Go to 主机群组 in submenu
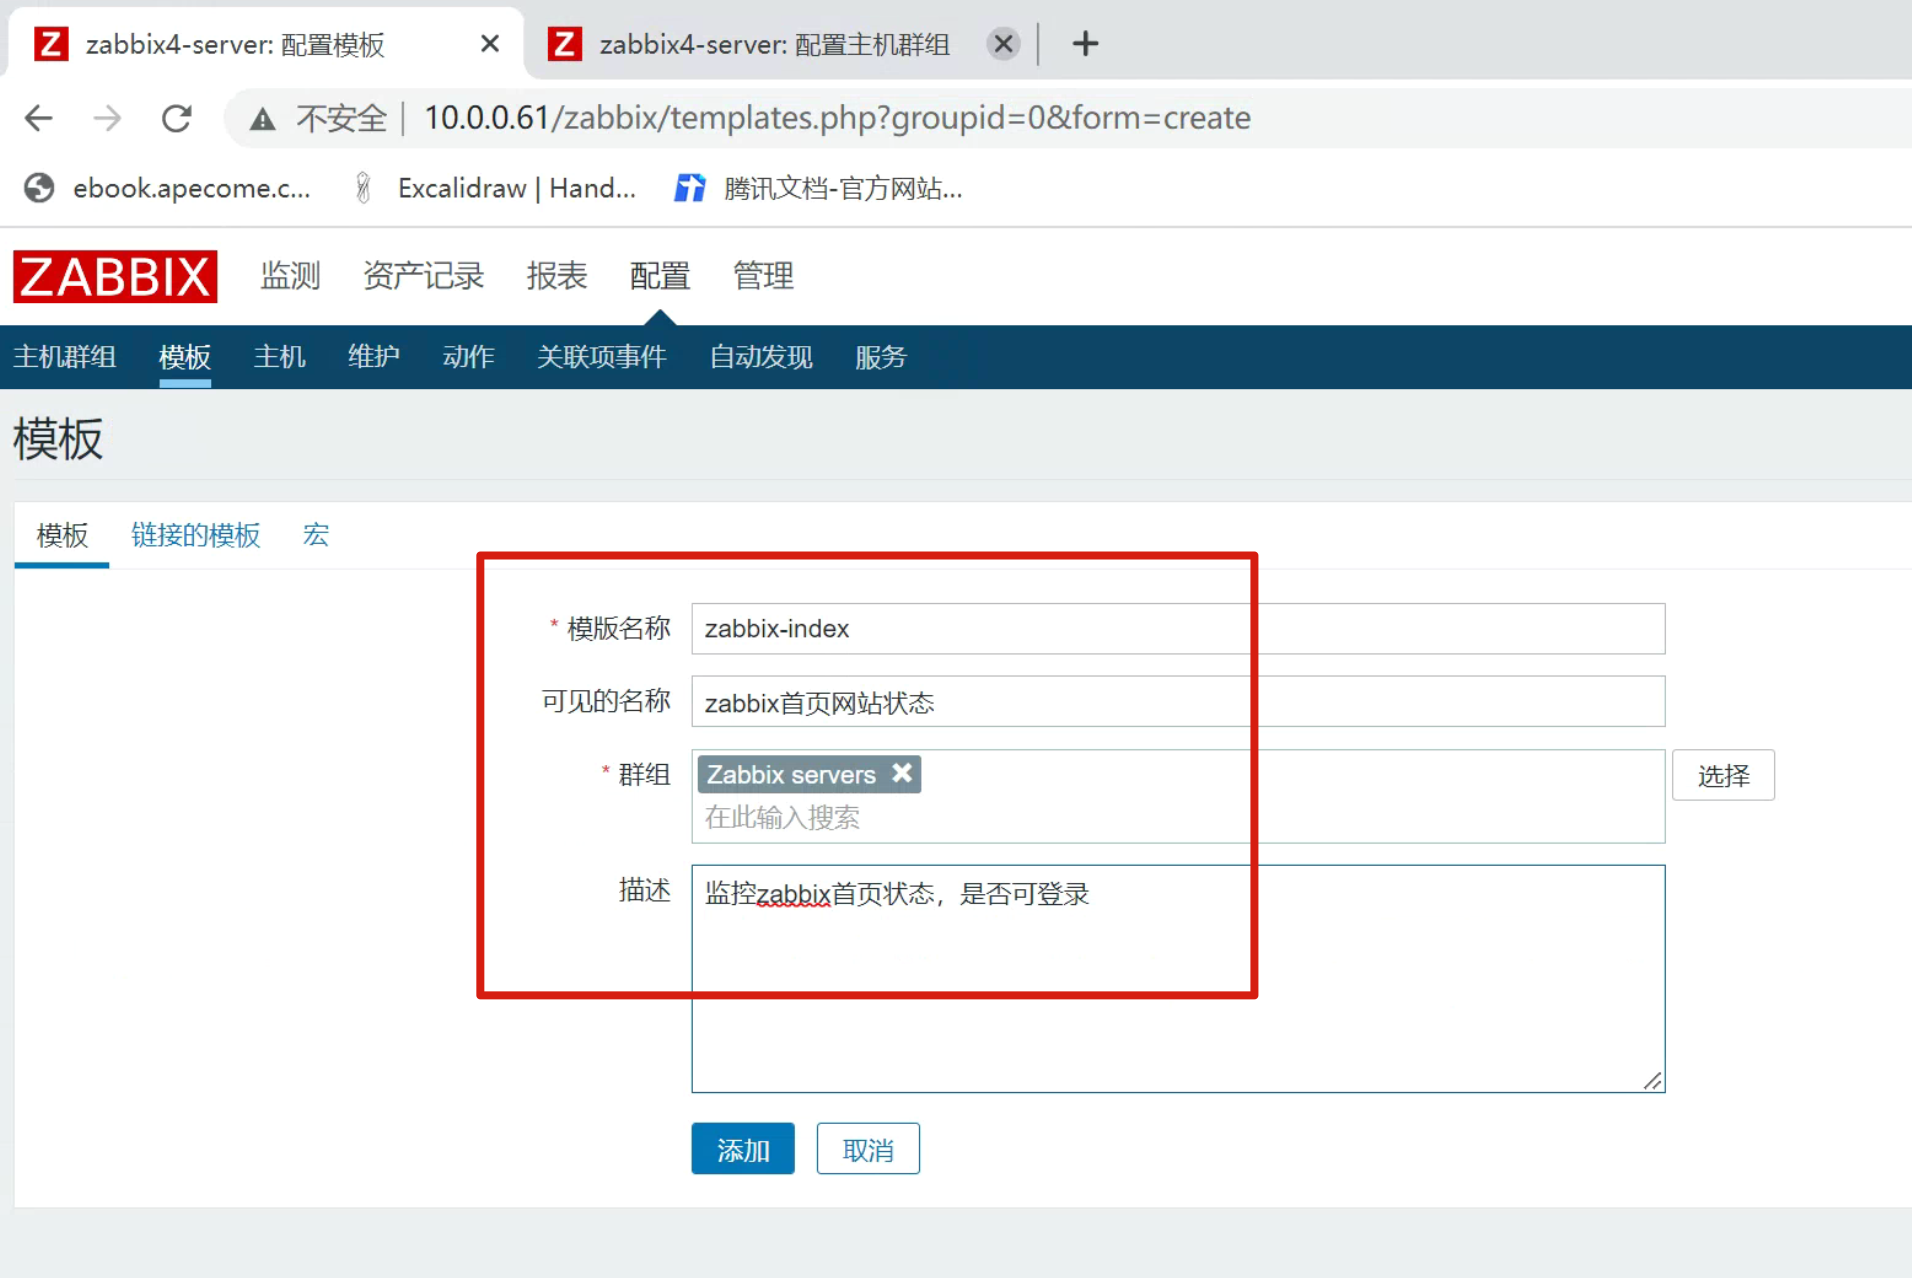Image resolution: width=1912 pixels, height=1278 pixels. click(x=64, y=357)
